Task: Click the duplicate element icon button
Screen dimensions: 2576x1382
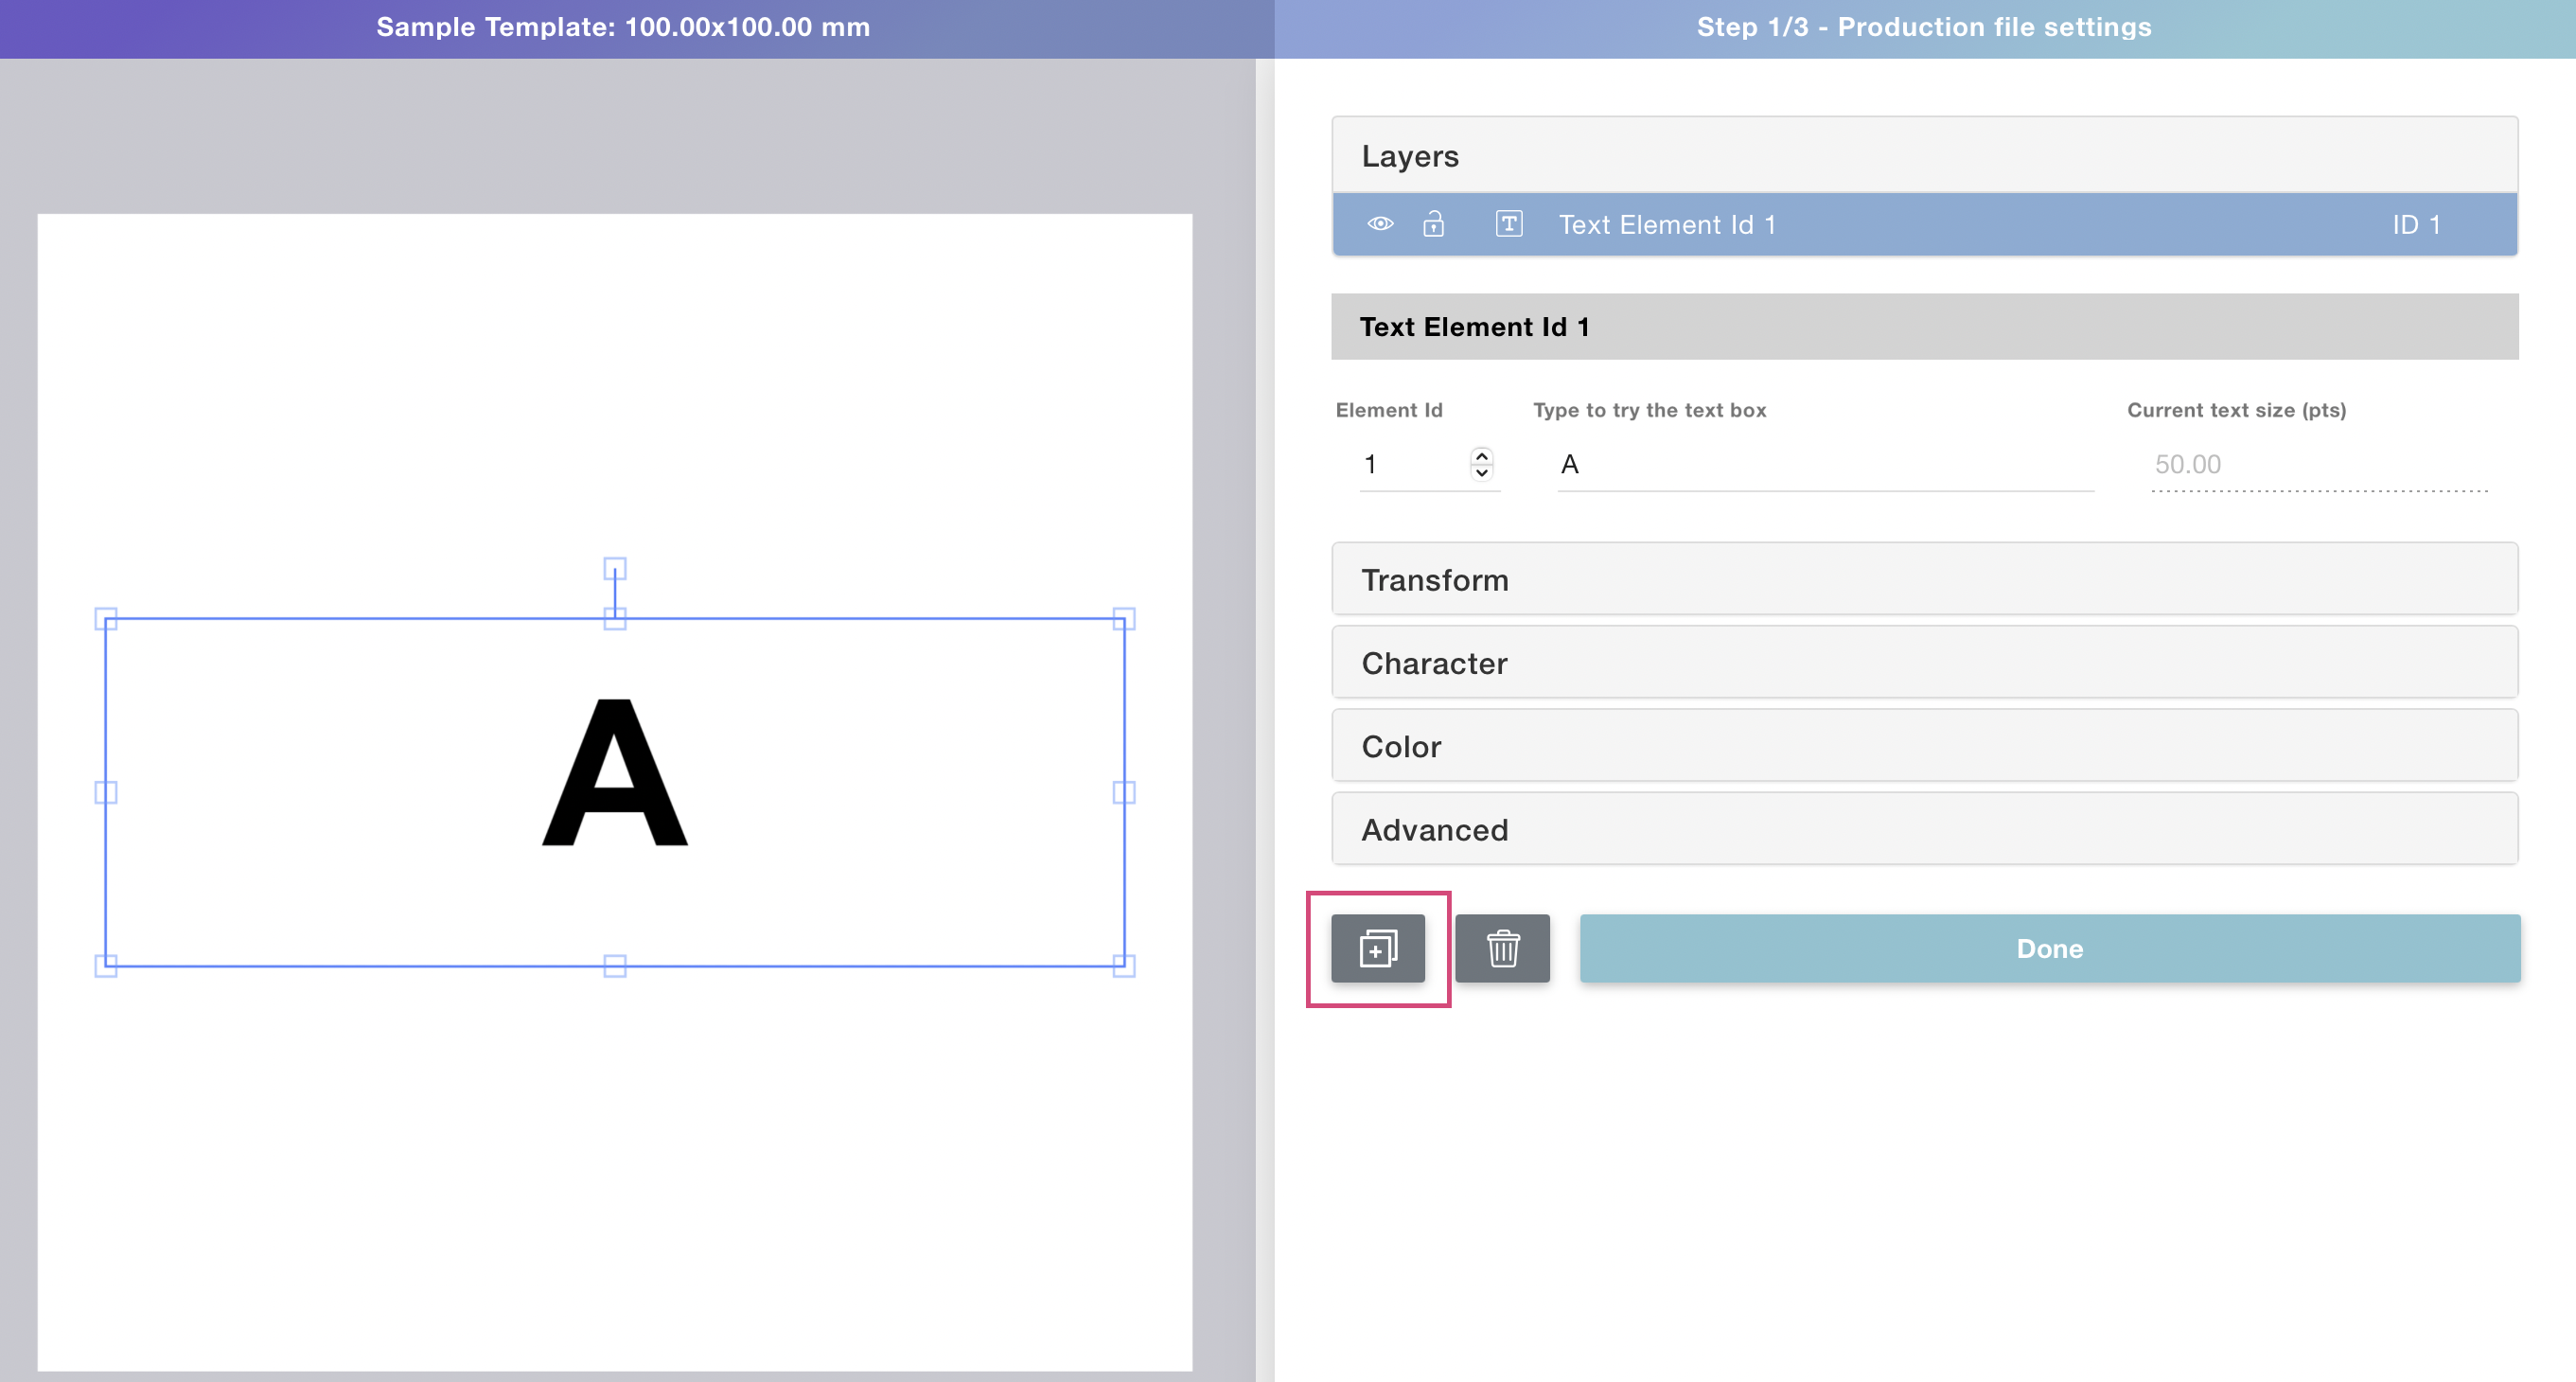Action: click(x=1377, y=948)
